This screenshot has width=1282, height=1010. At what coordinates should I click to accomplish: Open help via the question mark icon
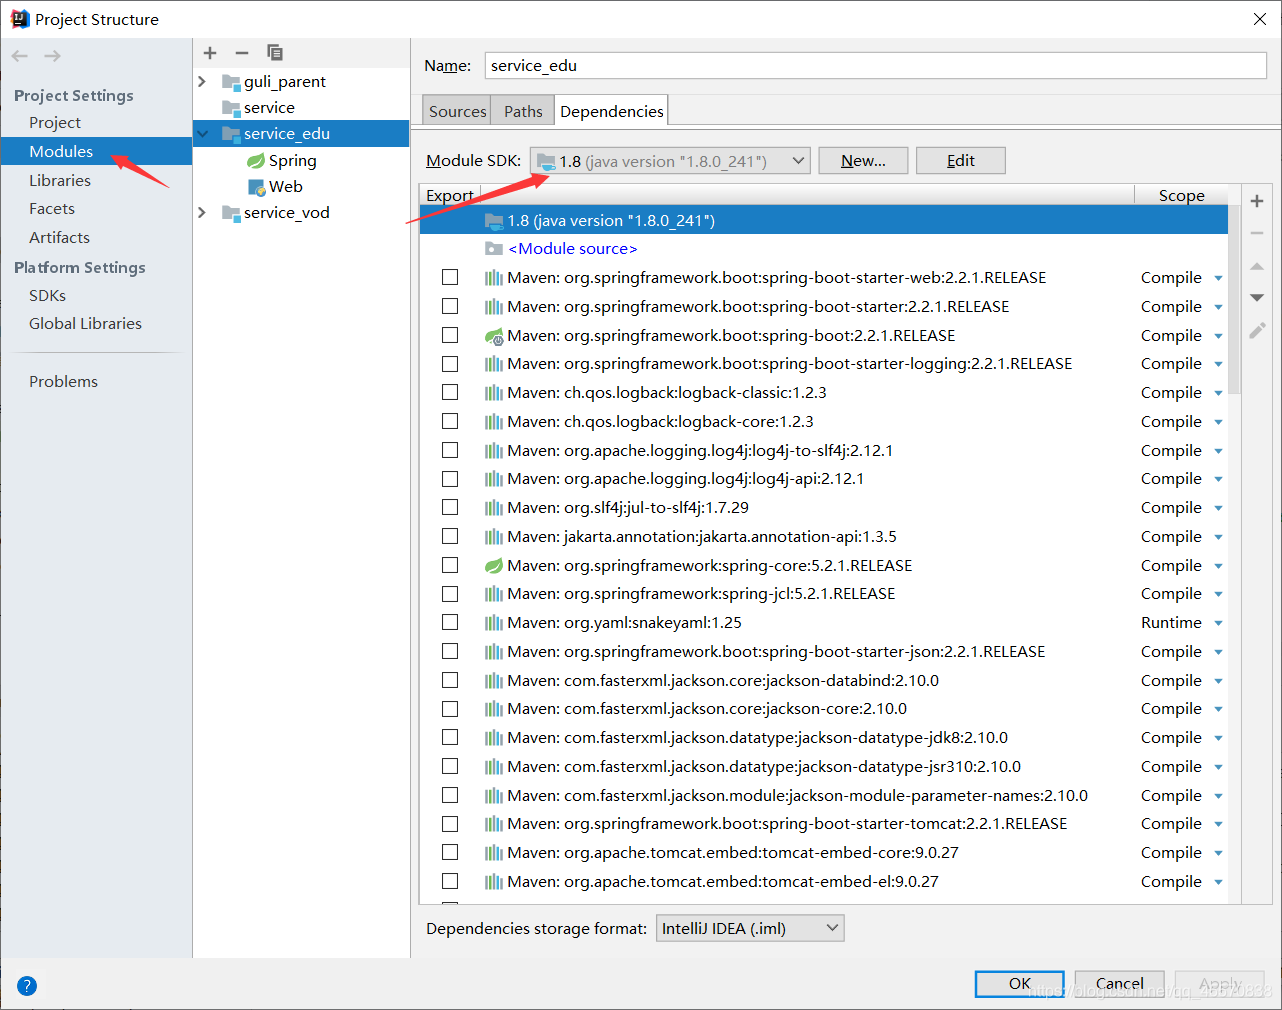coord(26,985)
